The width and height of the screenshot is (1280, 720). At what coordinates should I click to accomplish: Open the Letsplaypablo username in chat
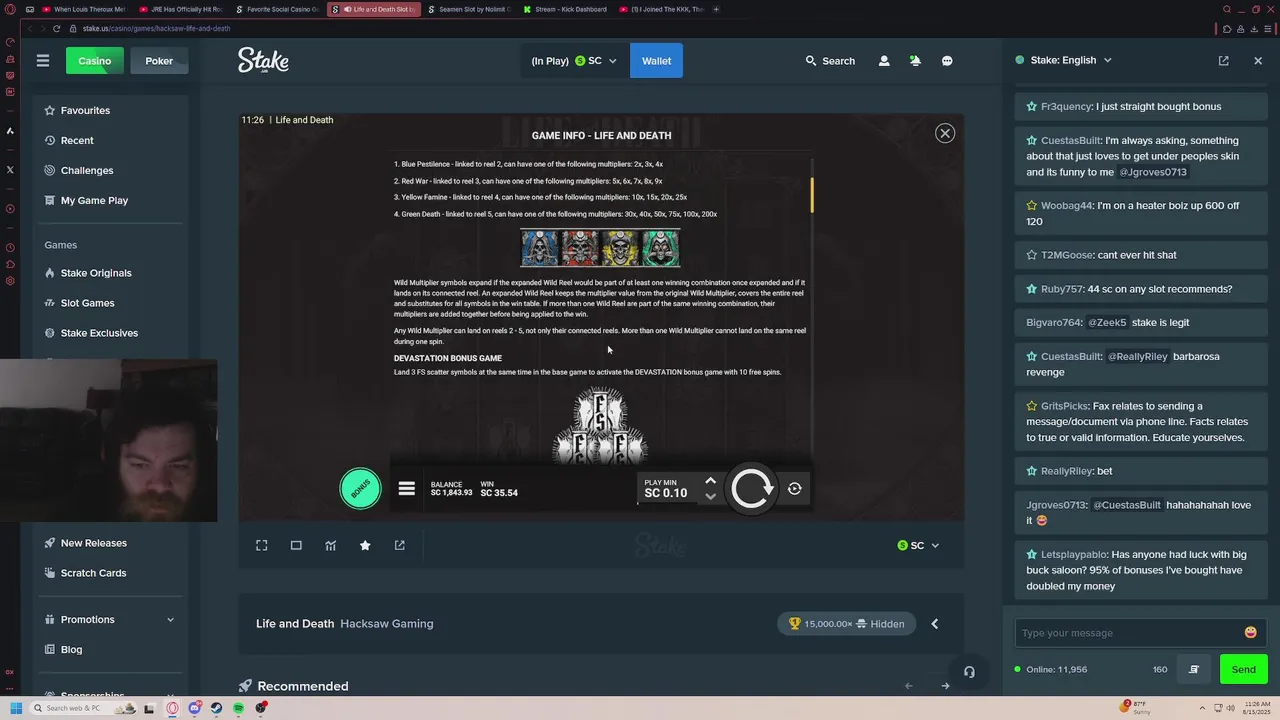[1073, 554]
